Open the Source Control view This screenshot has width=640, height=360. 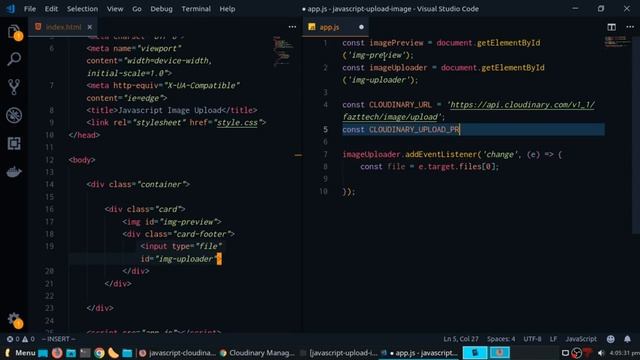(x=14, y=87)
